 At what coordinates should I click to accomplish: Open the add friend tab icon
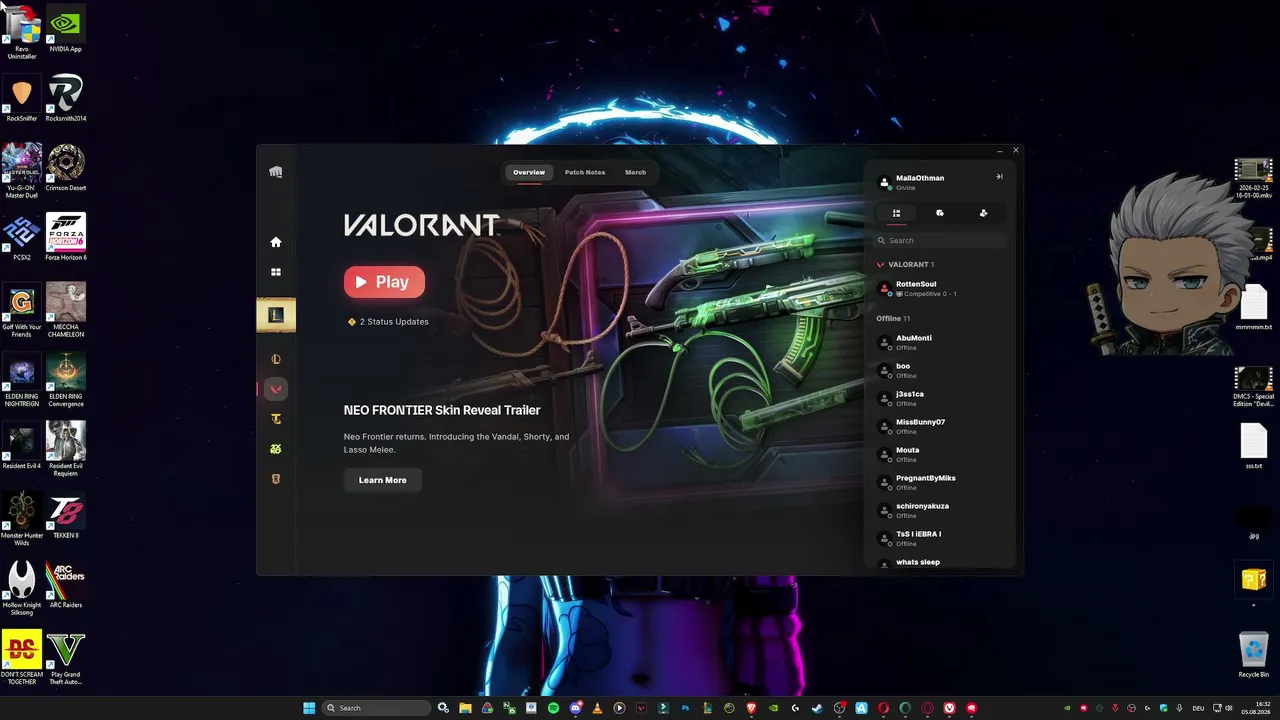click(x=983, y=213)
